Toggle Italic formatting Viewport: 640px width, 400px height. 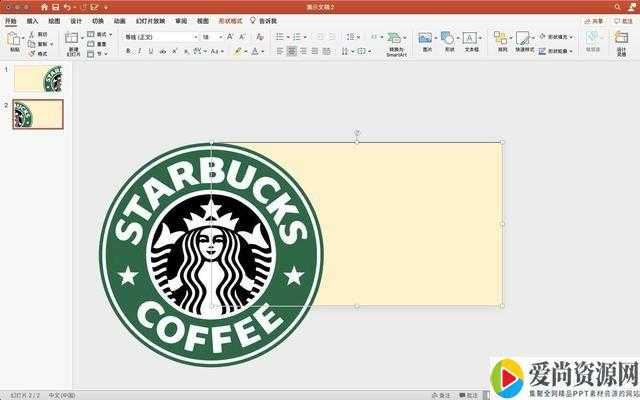tap(139, 50)
